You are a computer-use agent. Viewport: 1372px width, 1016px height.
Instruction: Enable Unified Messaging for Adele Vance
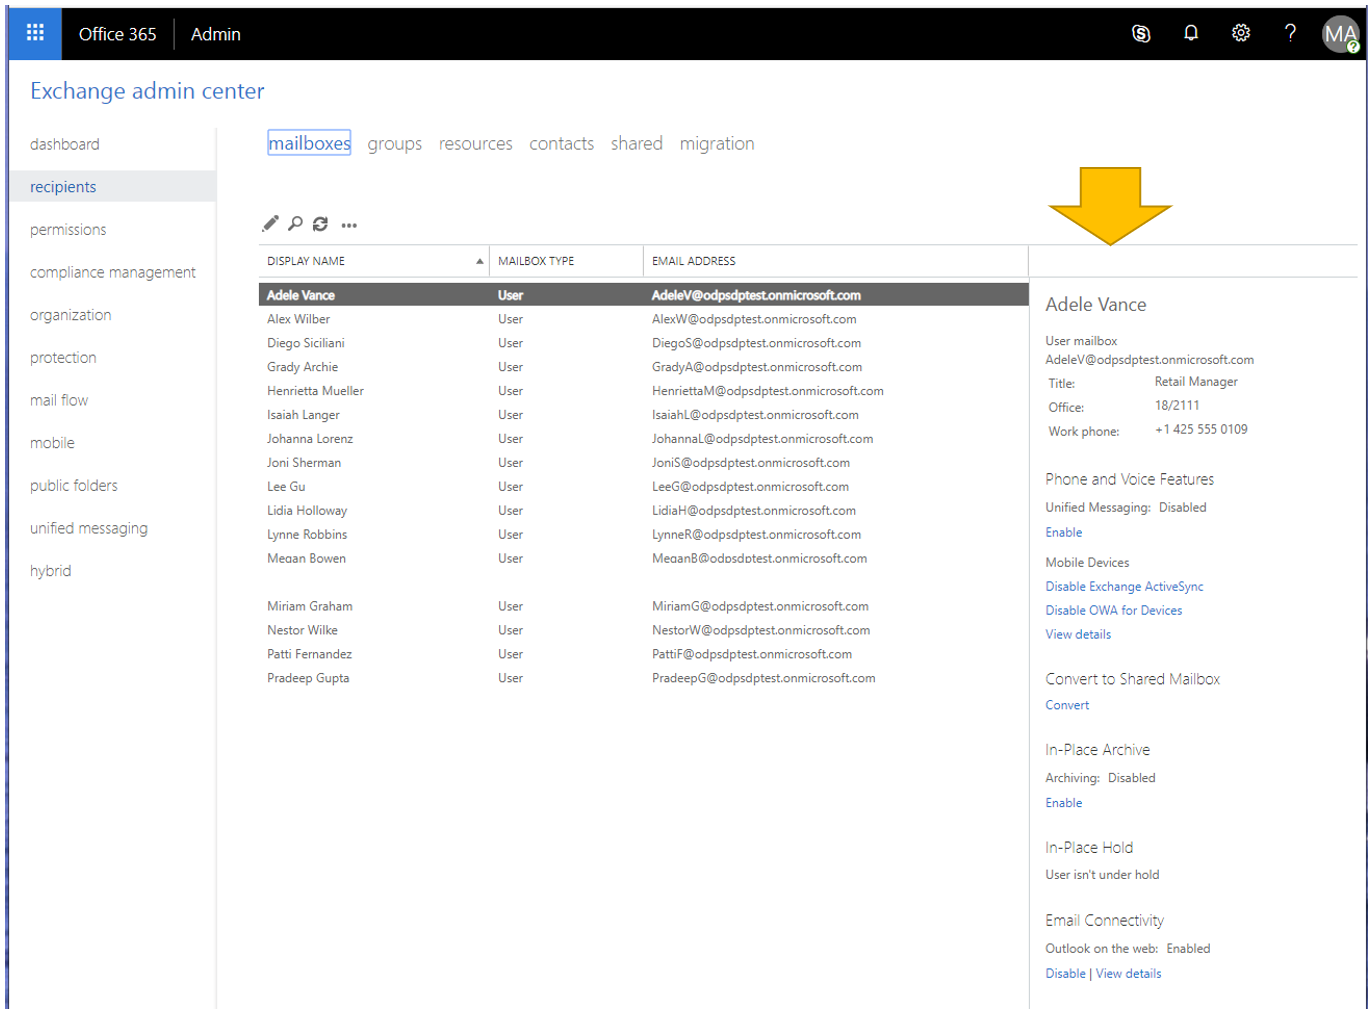point(1063,532)
